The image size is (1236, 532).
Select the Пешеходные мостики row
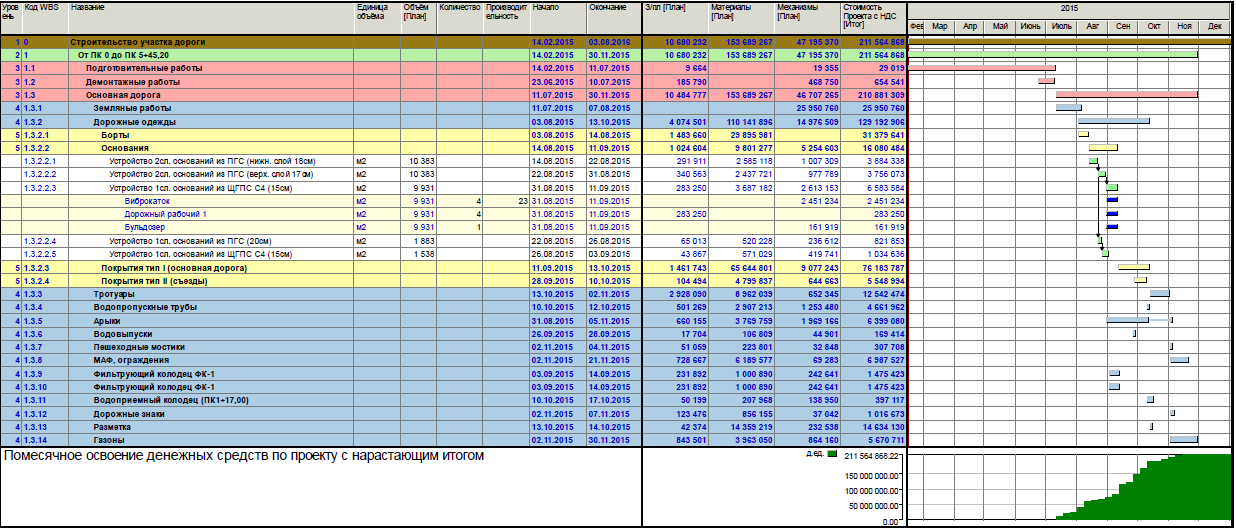click(454, 346)
